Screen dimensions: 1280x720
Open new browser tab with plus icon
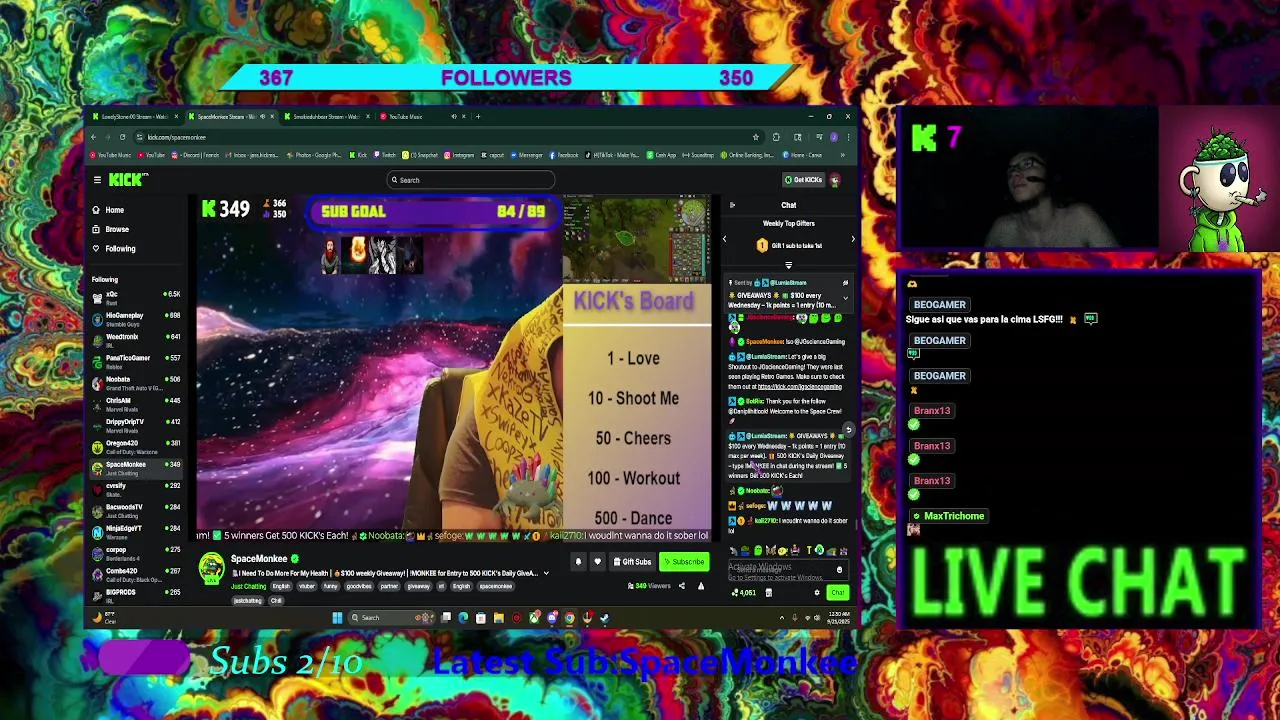coord(478,117)
